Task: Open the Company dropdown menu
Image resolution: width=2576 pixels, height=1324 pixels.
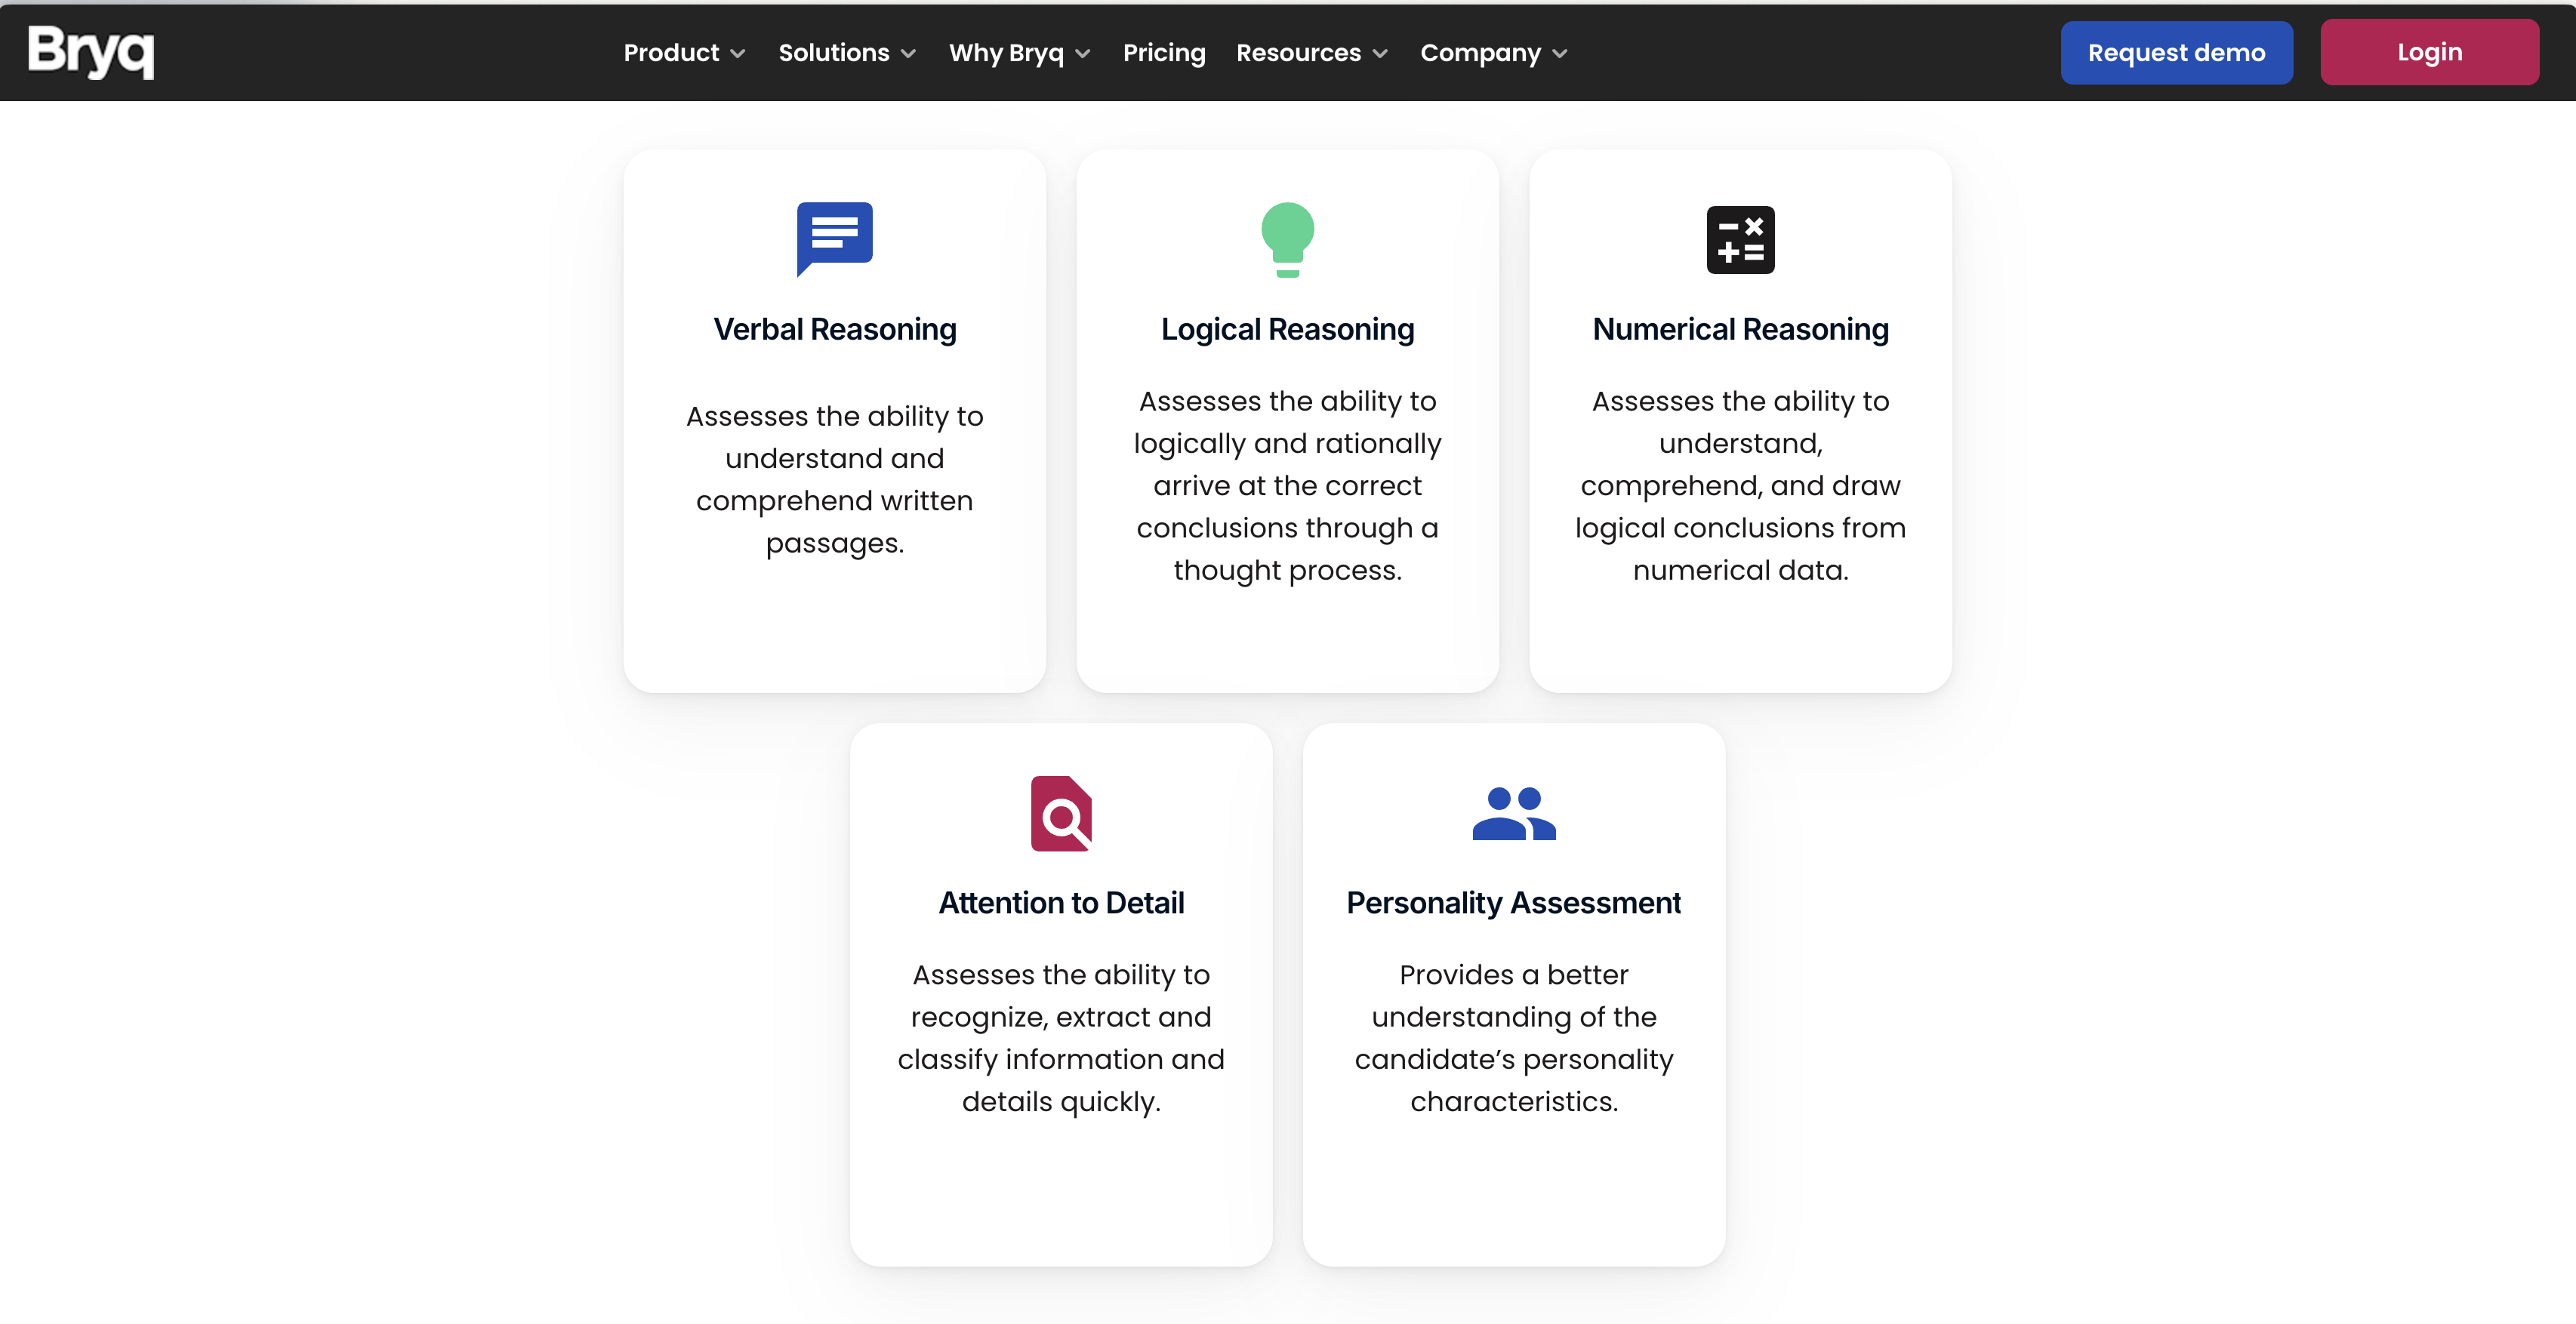Action: click(x=1493, y=52)
